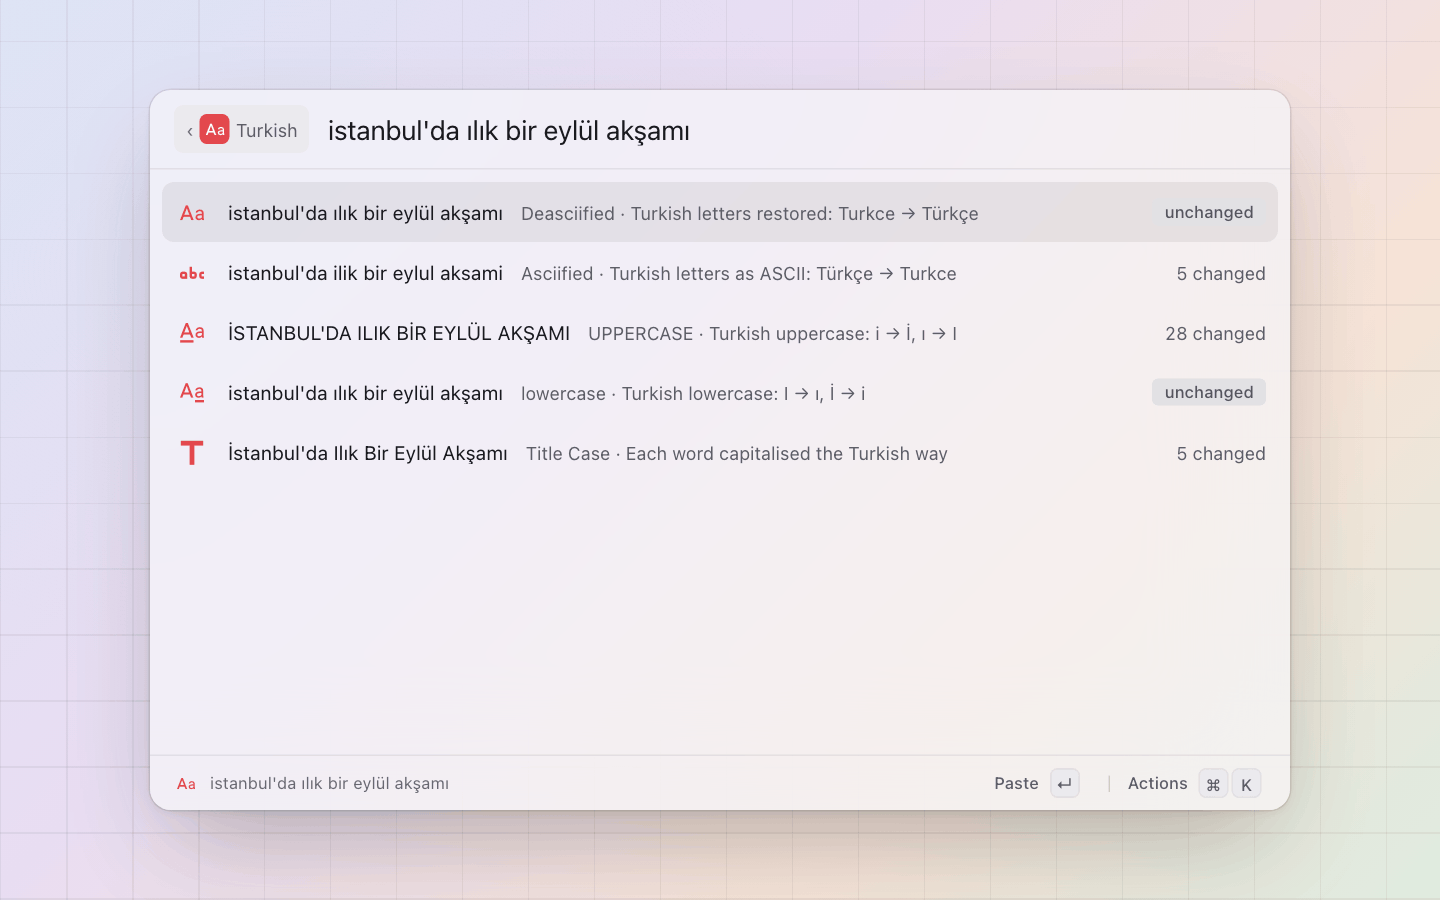Click the '28 changed' label

point(1215,334)
